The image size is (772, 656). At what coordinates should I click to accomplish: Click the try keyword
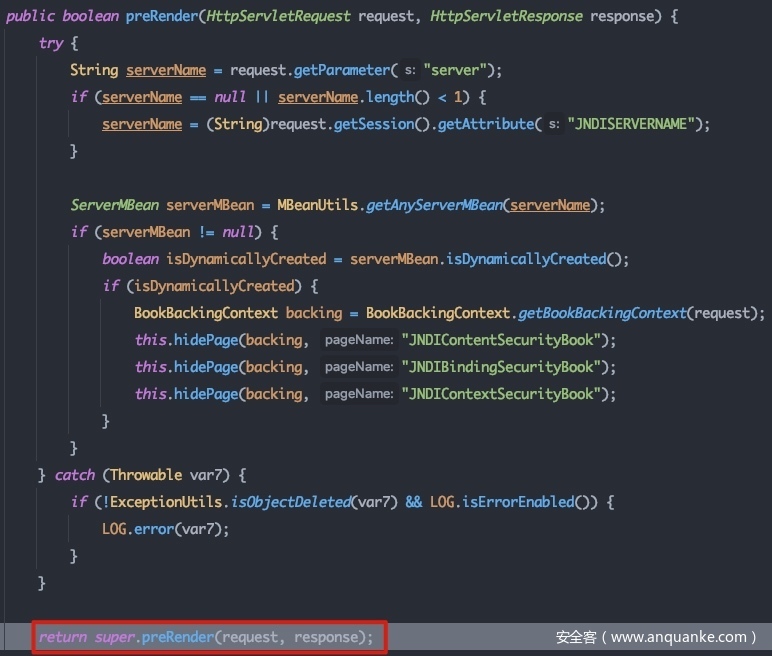(50, 43)
